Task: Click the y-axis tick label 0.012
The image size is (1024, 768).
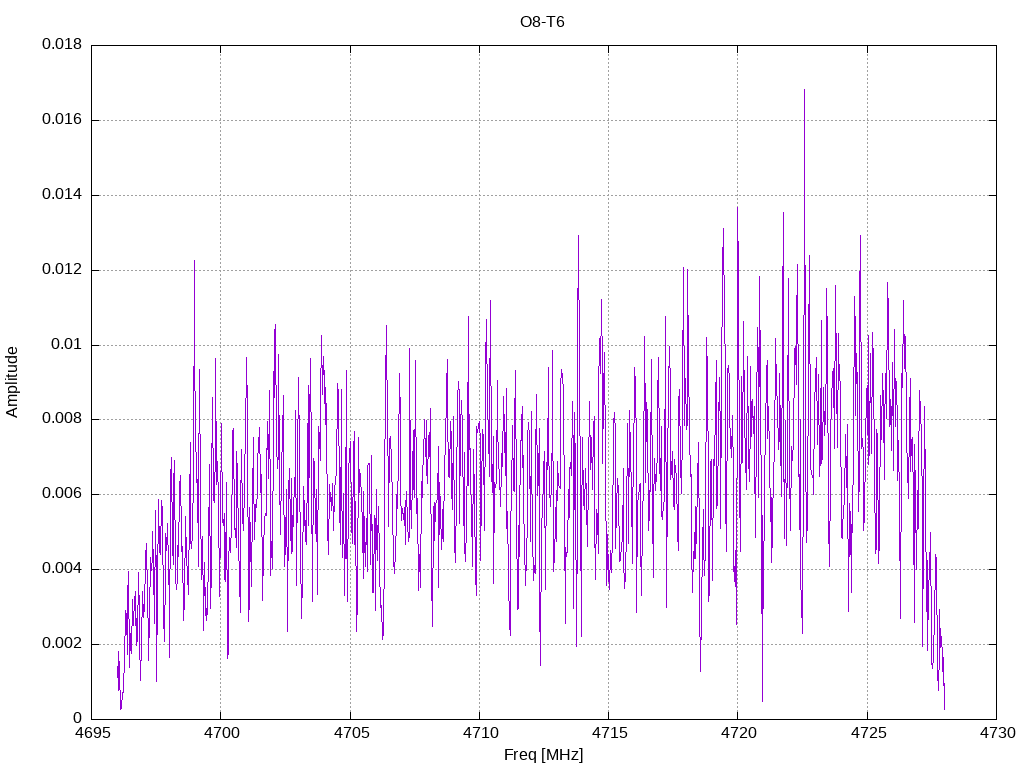Action: click(x=62, y=269)
